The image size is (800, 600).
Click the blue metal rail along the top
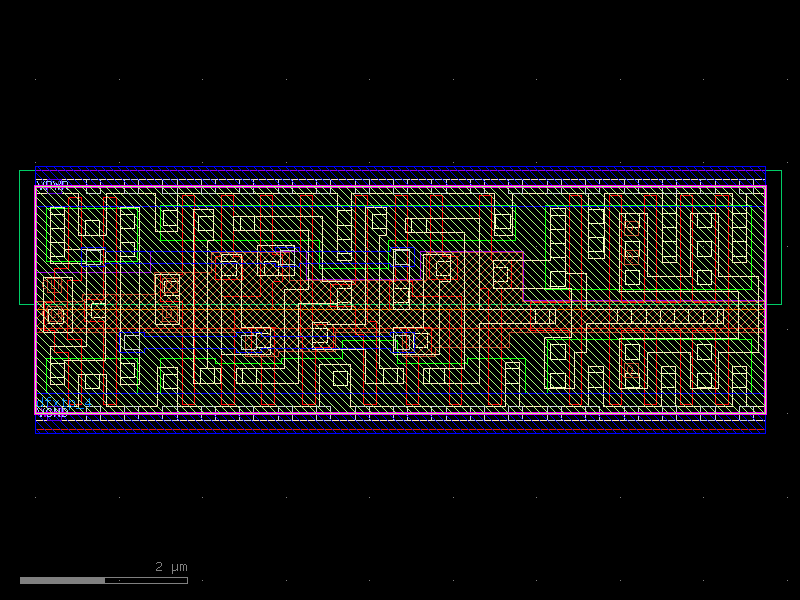click(400, 167)
